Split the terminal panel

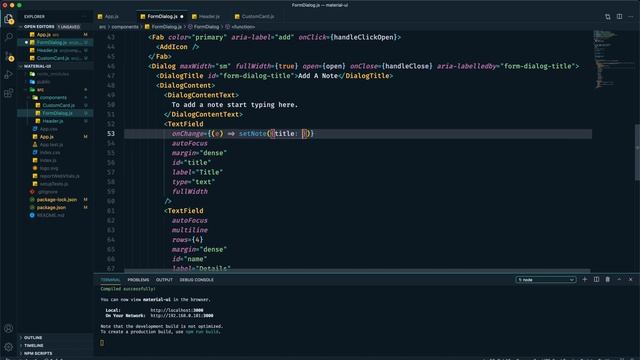pos(596,280)
